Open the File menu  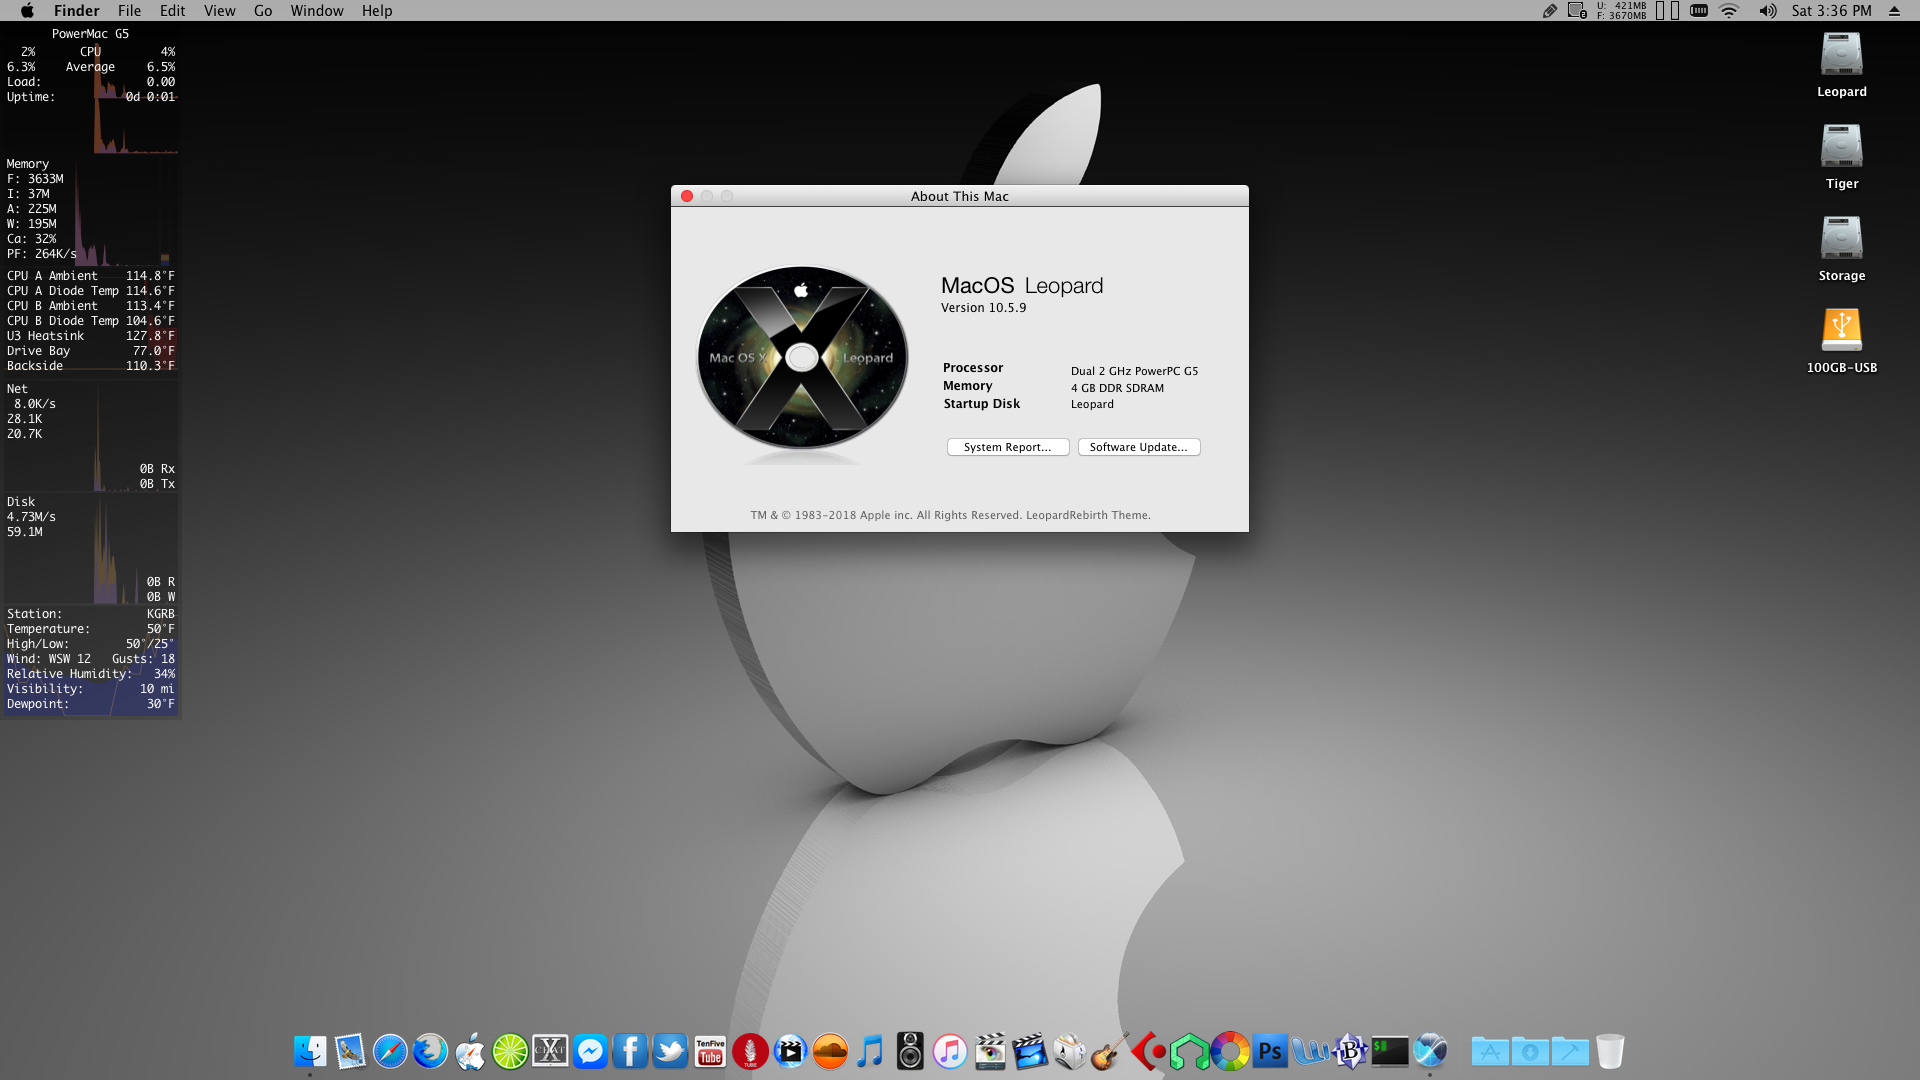[130, 11]
